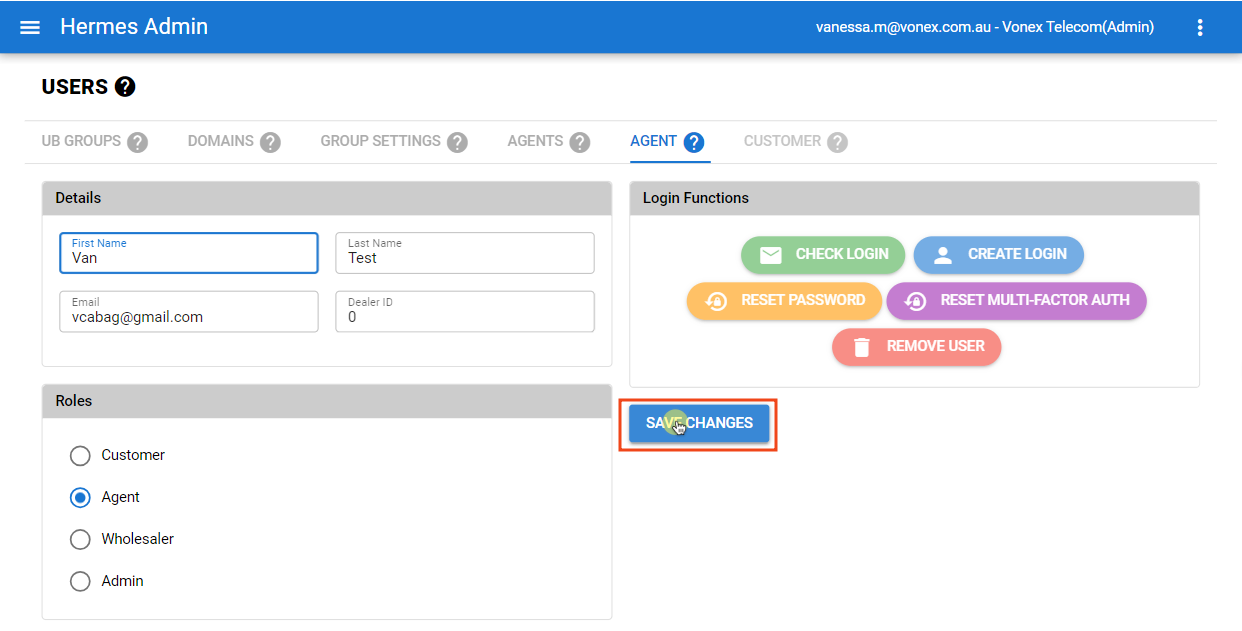
Task: Switch to the Domains tab
Action: 220,141
